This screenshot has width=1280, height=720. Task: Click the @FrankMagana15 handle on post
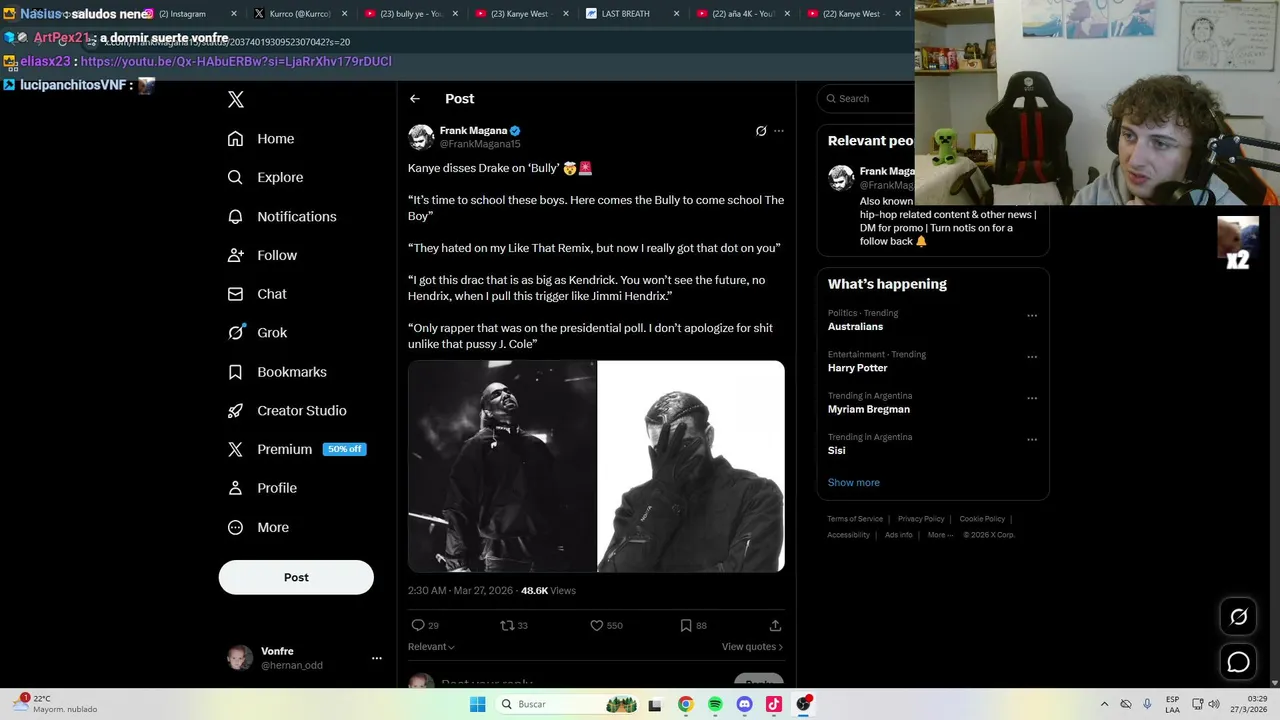(480, 144)
